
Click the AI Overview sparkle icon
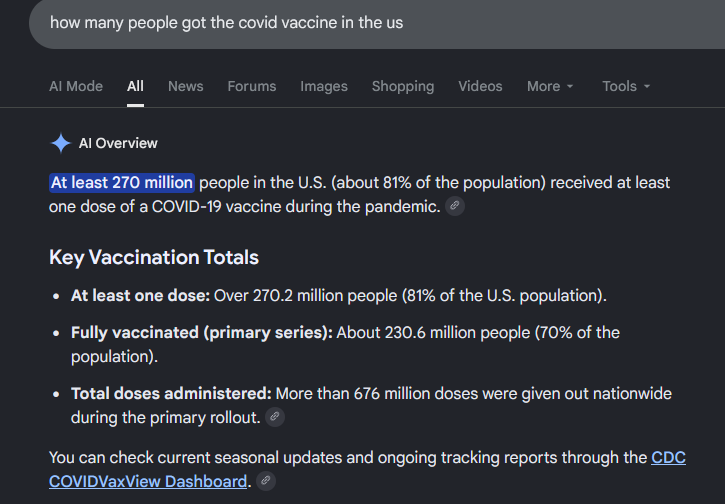[x=61, y=143]
